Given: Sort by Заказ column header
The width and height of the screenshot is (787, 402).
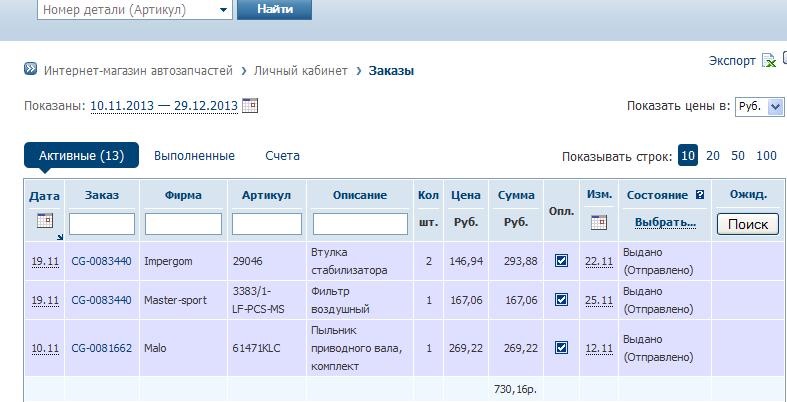Looking at the screenshot, I should [102, 195].
